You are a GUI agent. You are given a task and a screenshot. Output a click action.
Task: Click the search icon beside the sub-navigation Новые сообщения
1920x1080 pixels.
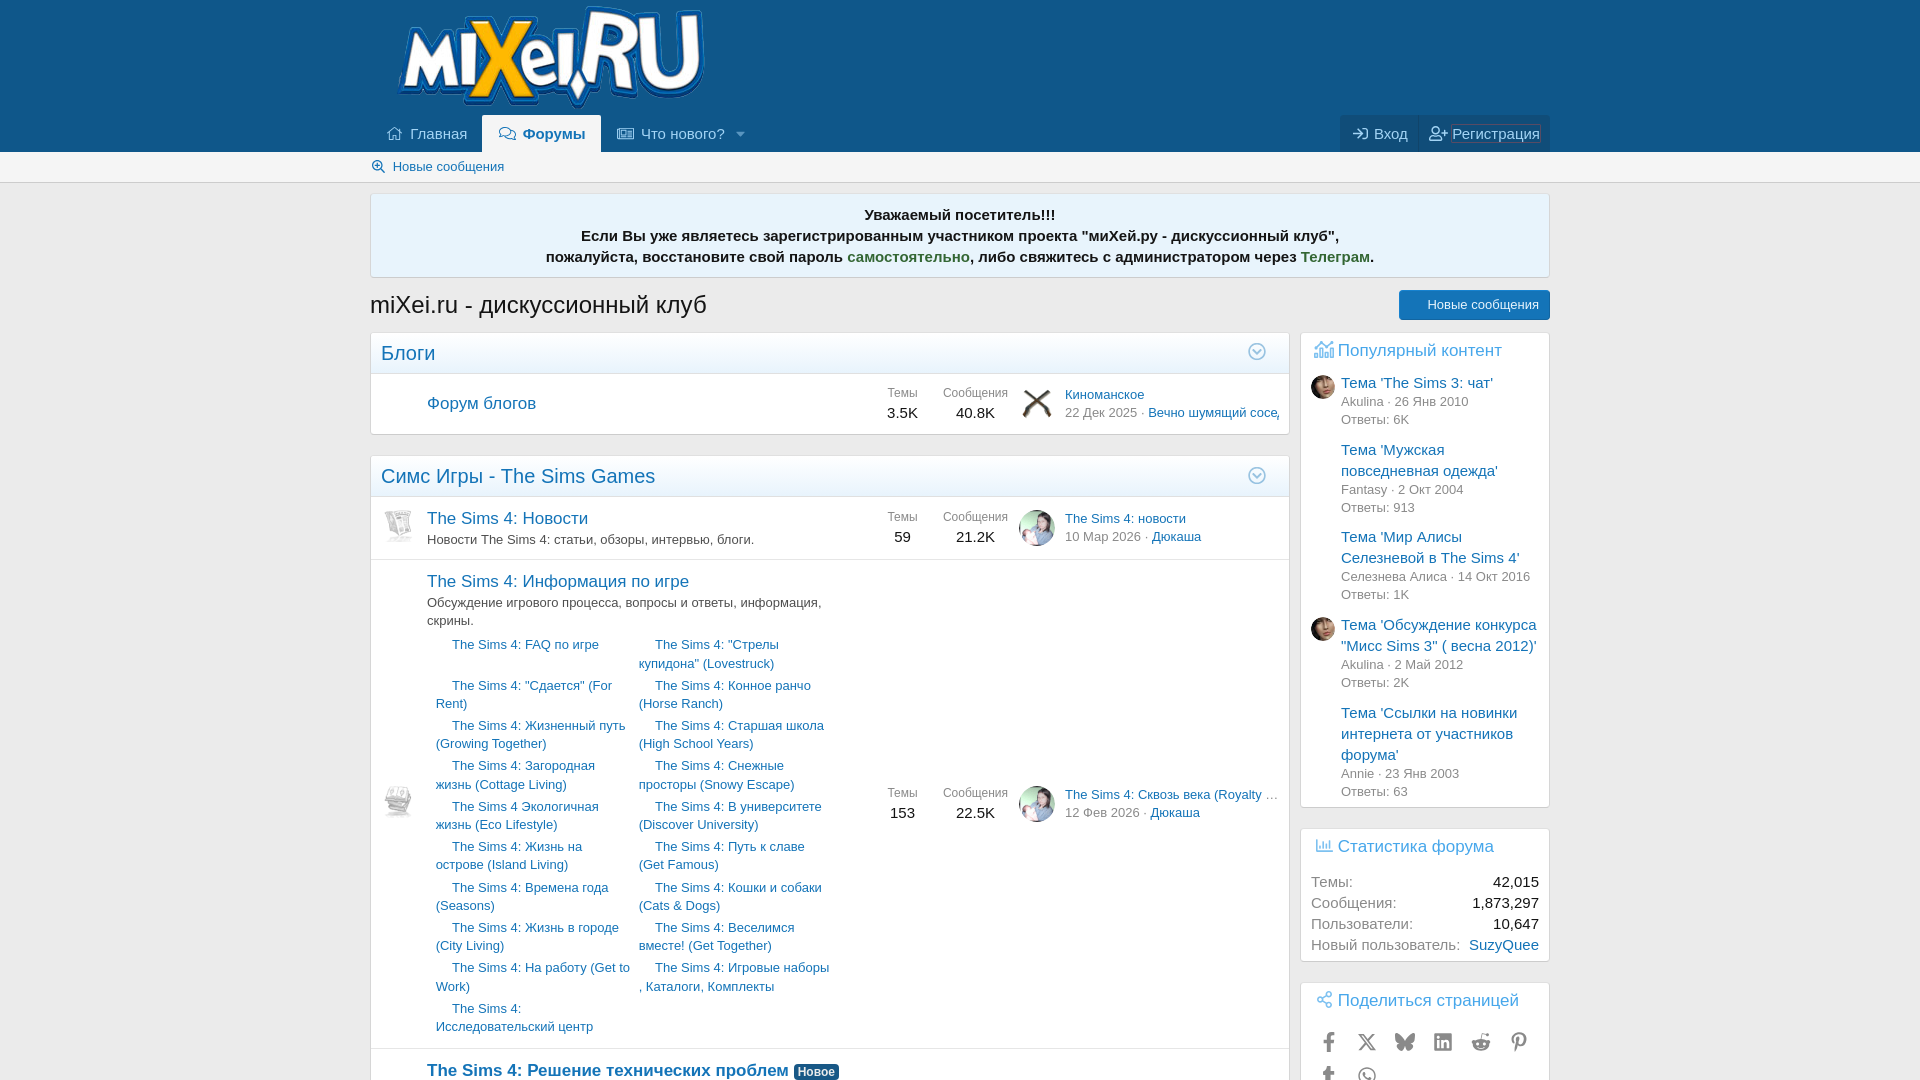click(x=378, y=166)
